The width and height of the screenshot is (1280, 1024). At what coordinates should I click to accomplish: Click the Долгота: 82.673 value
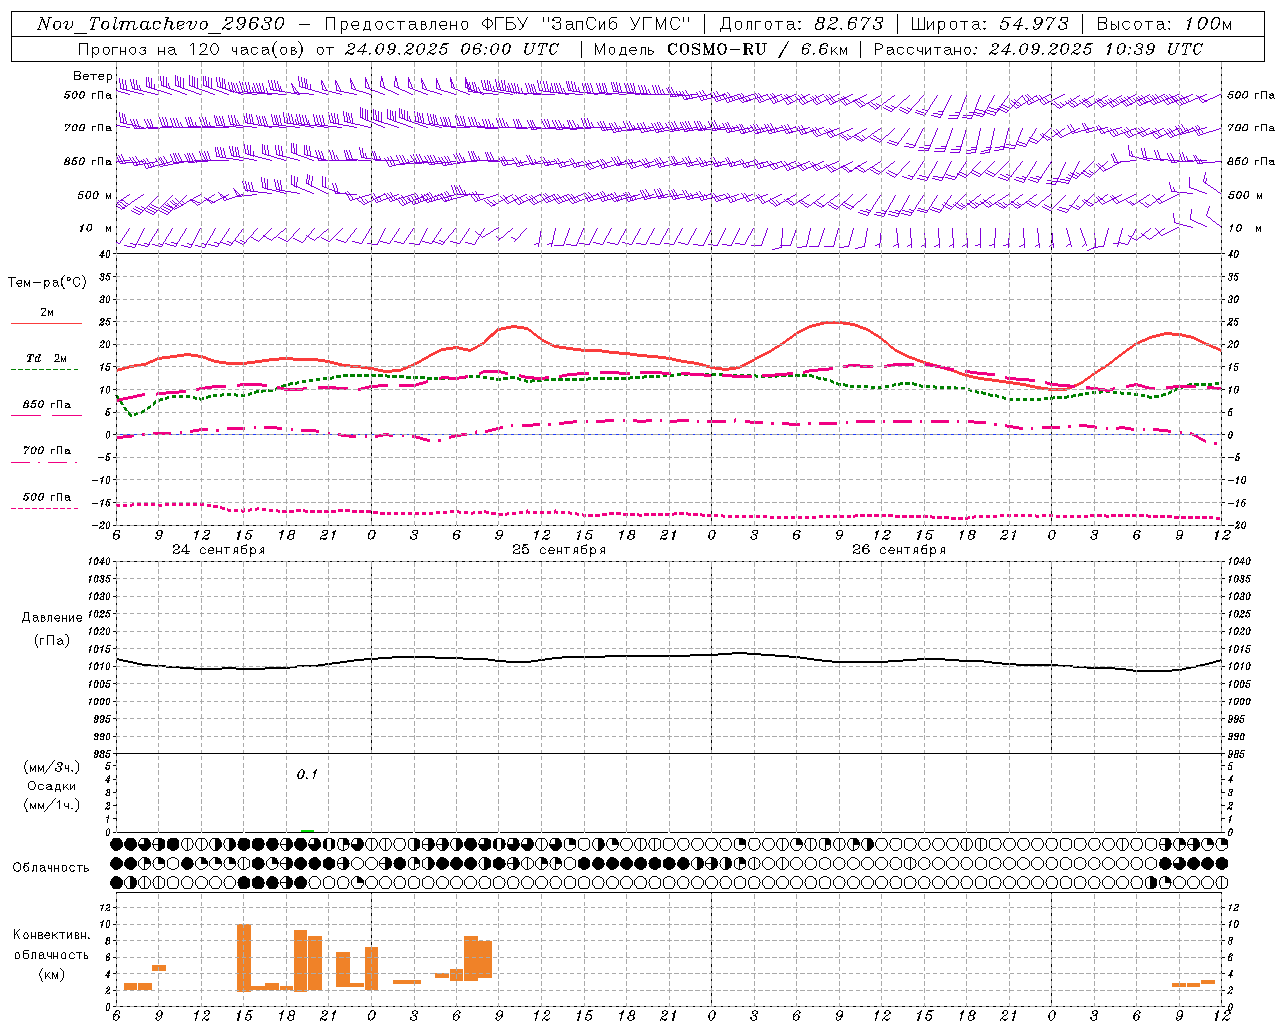click(x=802, y=24)
